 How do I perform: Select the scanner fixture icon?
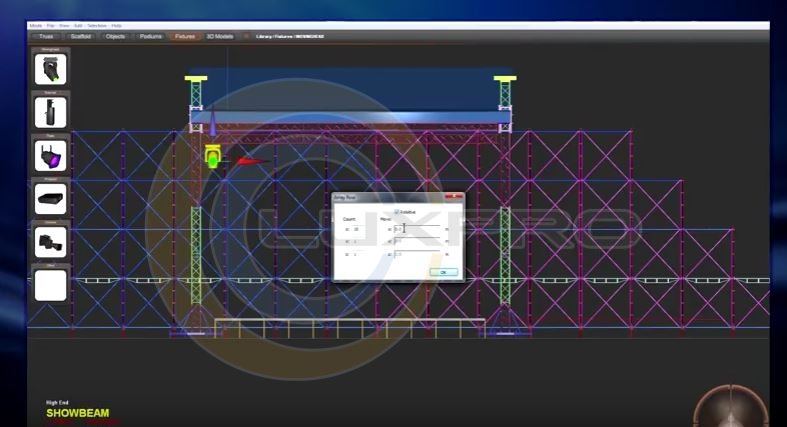coord(50,112)
